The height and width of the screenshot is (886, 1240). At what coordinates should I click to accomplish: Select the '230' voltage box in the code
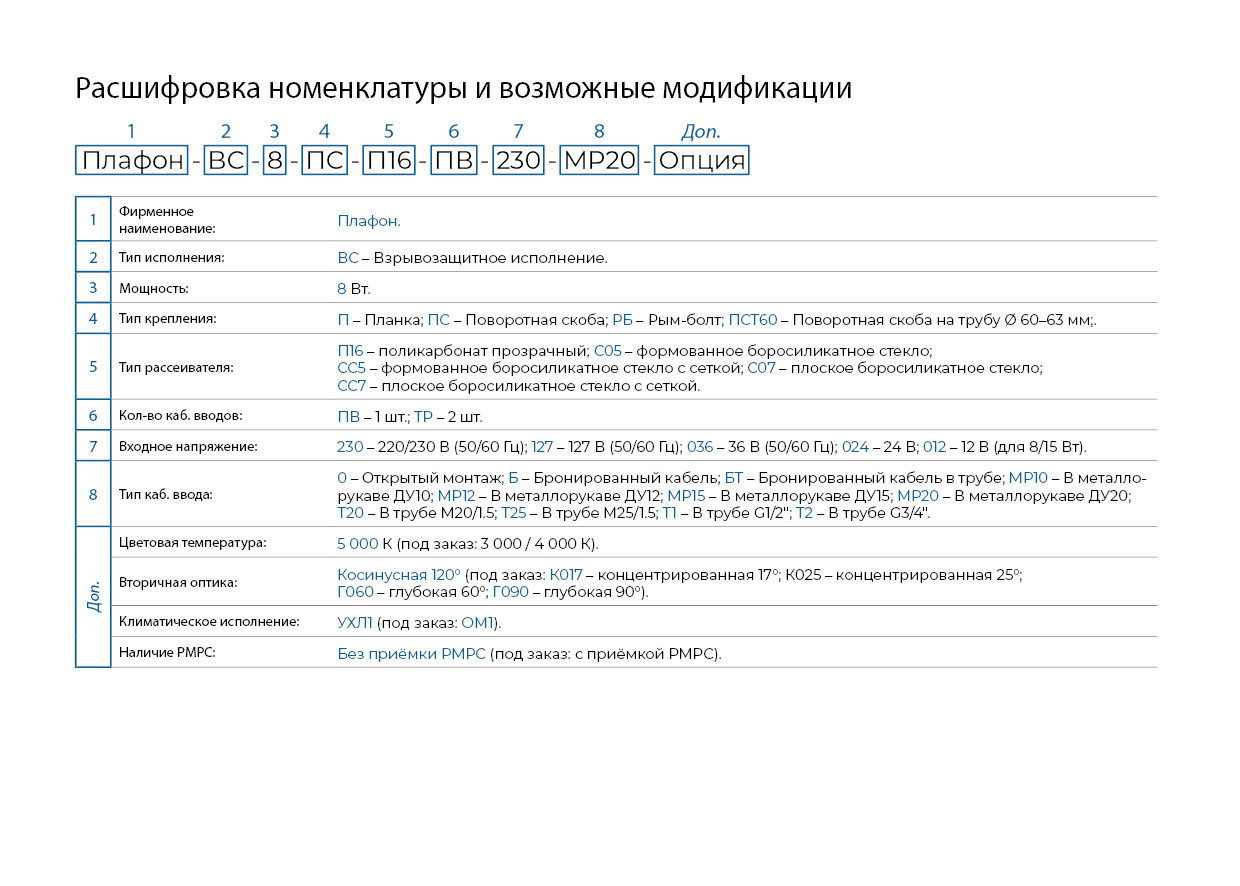point(518,161)
